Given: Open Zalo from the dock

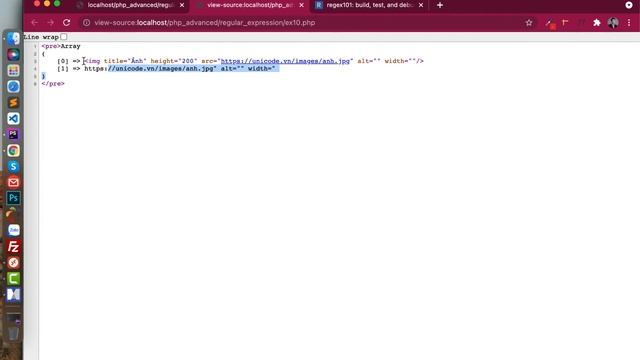Looking at the screenshot, I should point(13,230).
